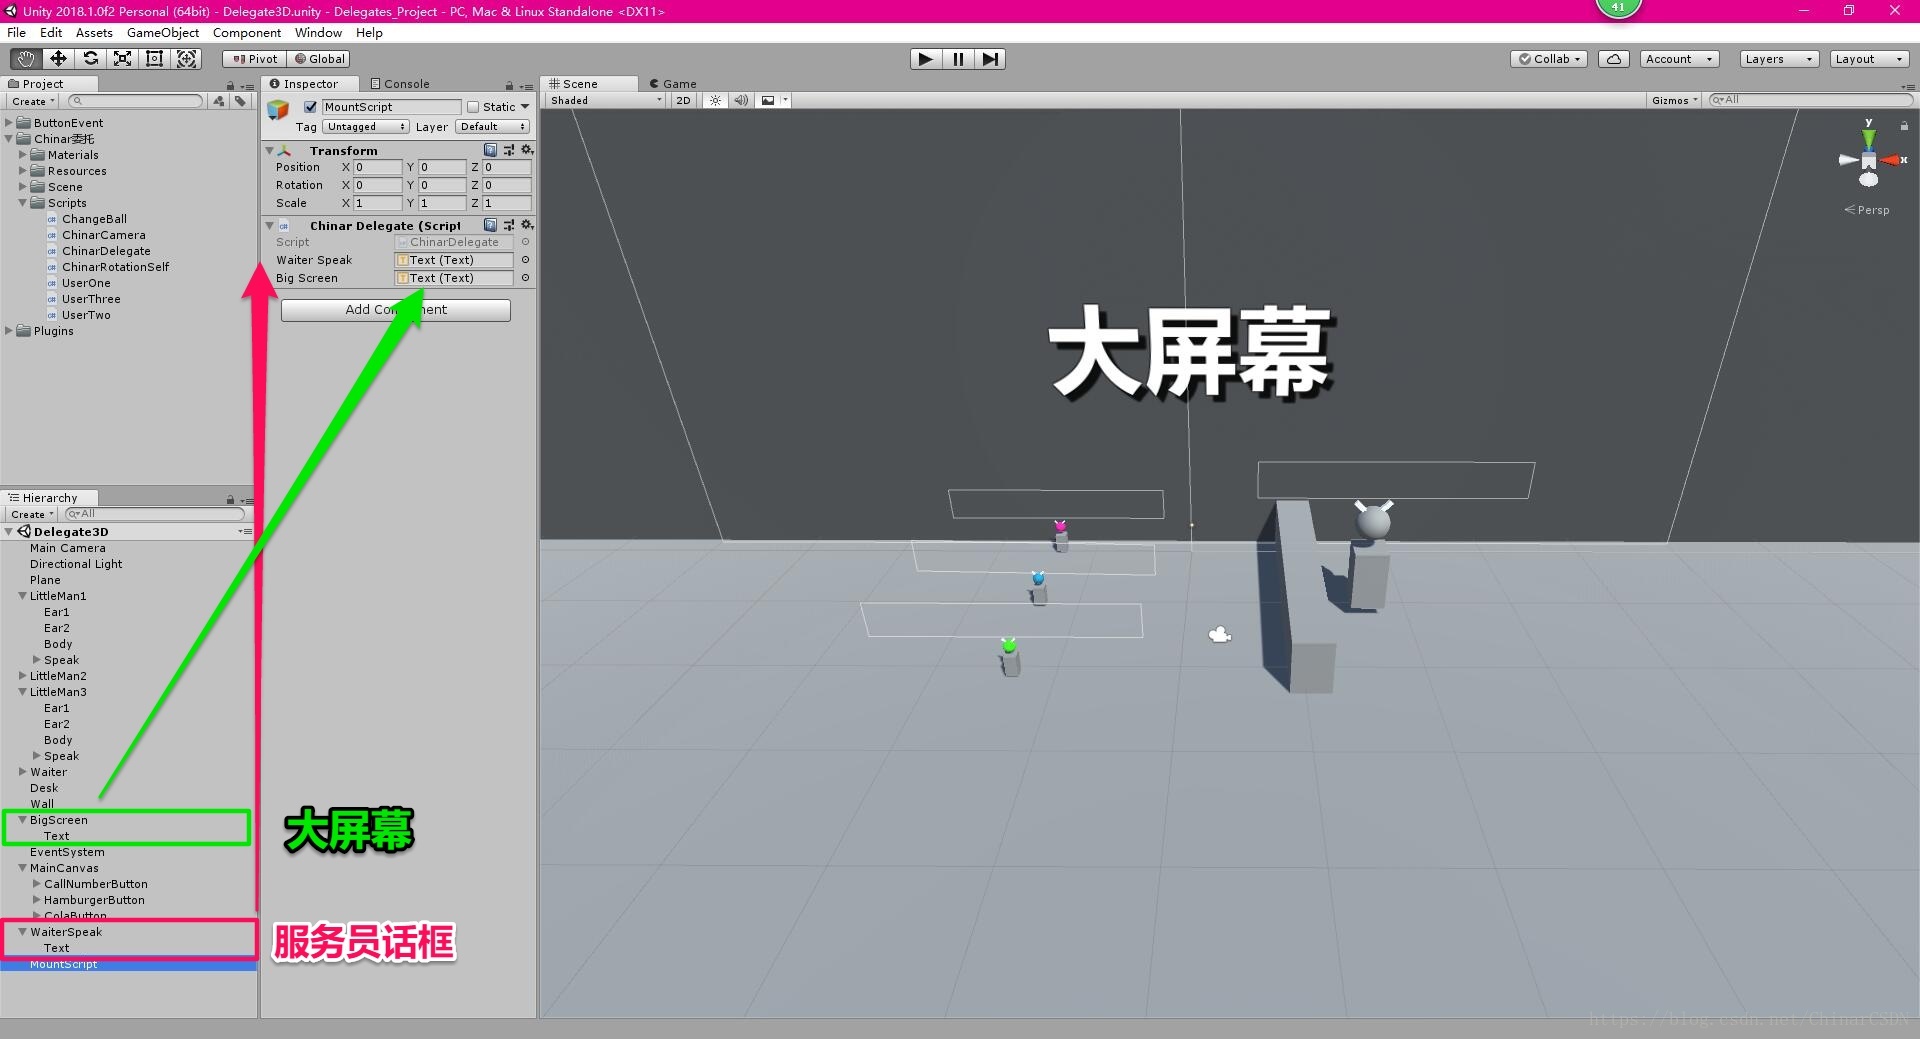Viewport: 1920px width, 1039px height.
Task: Toggle scene audio icon
Action: coord(741,100)
